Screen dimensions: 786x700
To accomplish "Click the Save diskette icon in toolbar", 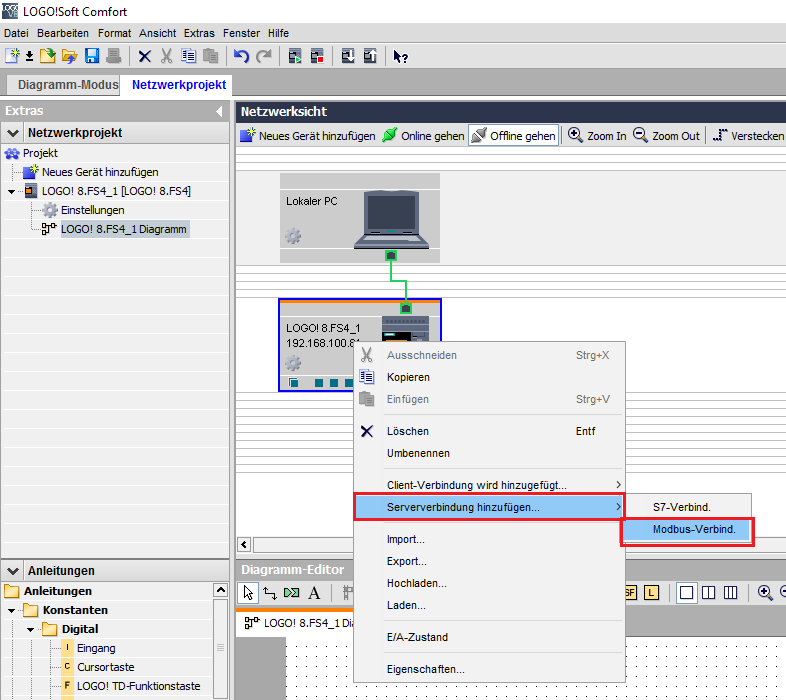I will click(92, 56).
